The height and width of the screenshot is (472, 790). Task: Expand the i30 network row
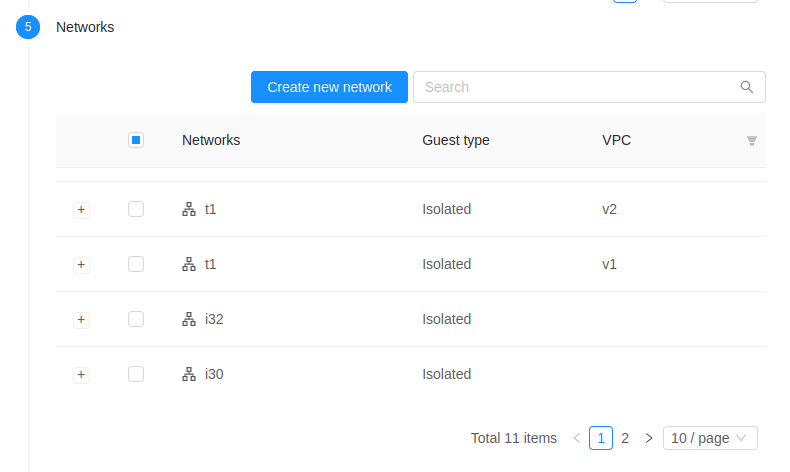pyautogui.click(x=82, y=375)
